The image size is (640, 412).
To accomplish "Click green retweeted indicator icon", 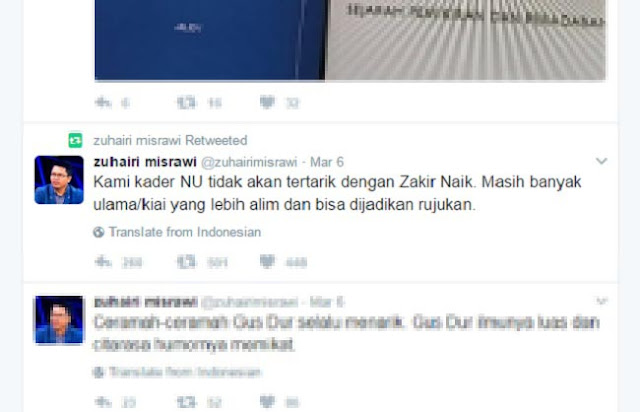I will (75, 140).
